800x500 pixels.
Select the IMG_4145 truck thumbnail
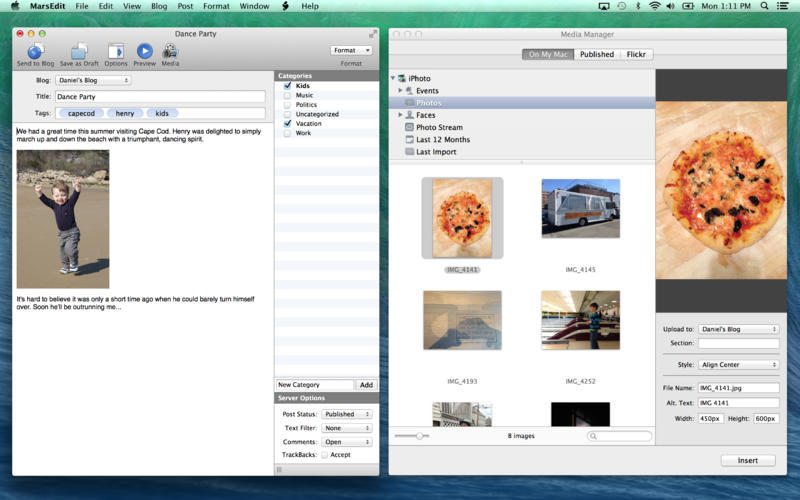coord(580,209)
